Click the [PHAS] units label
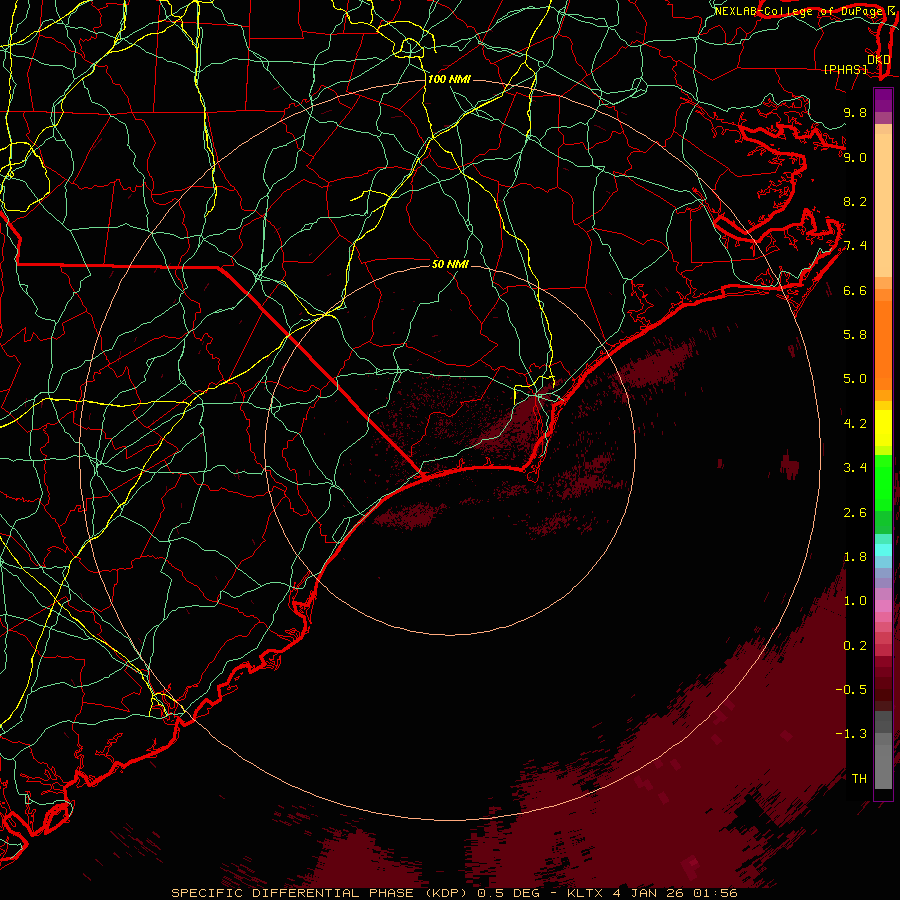 tap(845, 69)
